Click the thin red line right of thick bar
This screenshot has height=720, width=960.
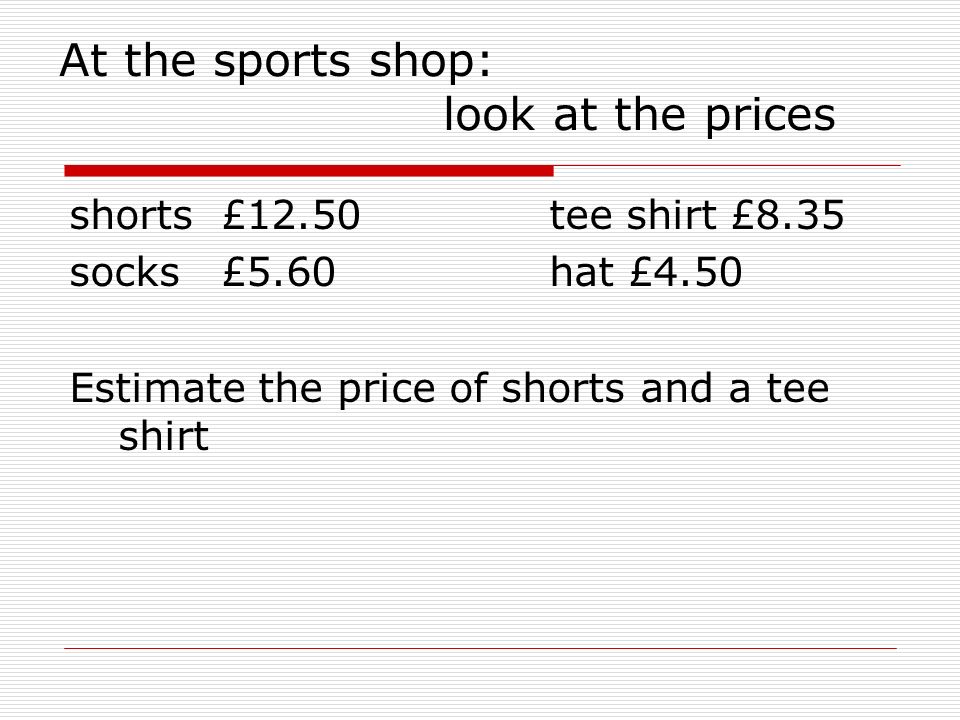pos(727,165)
